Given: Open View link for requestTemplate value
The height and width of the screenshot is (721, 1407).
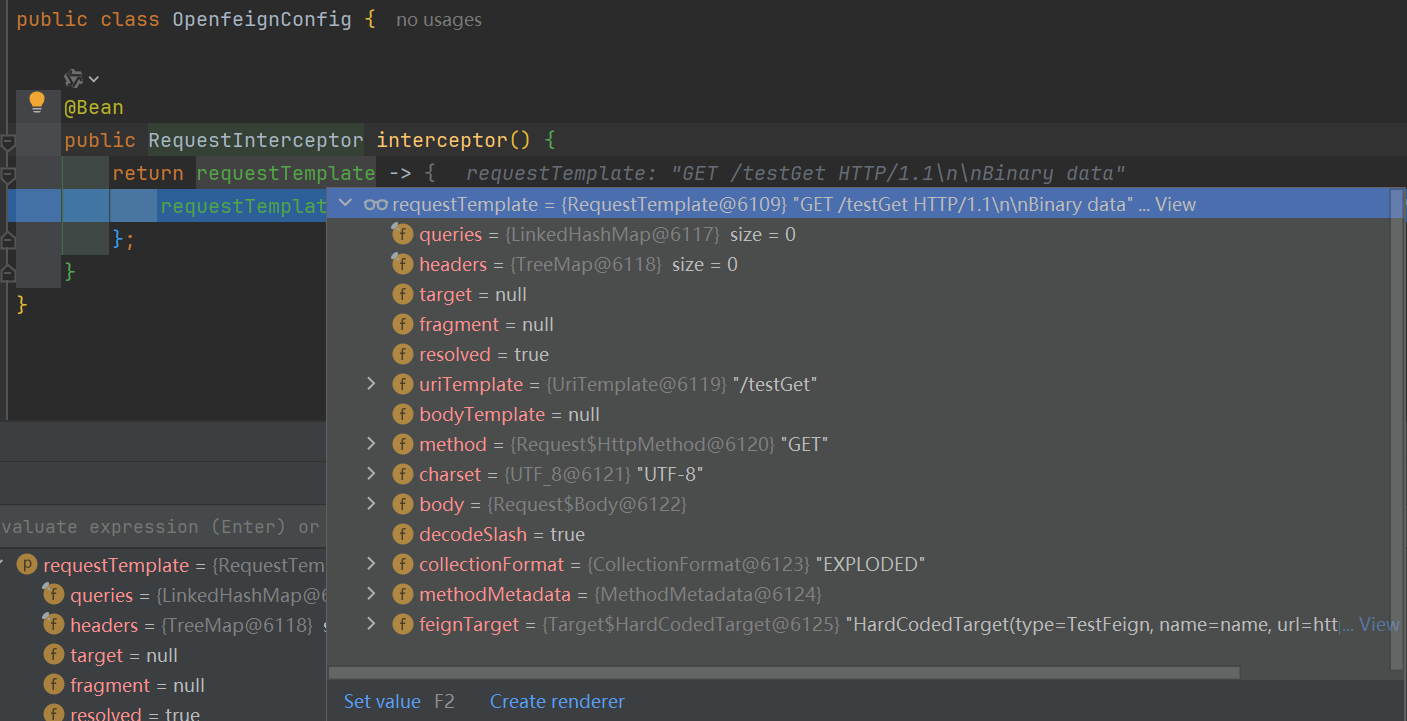Looking at the screenshot, I should pyautogui.click(x=1175, y=204).
